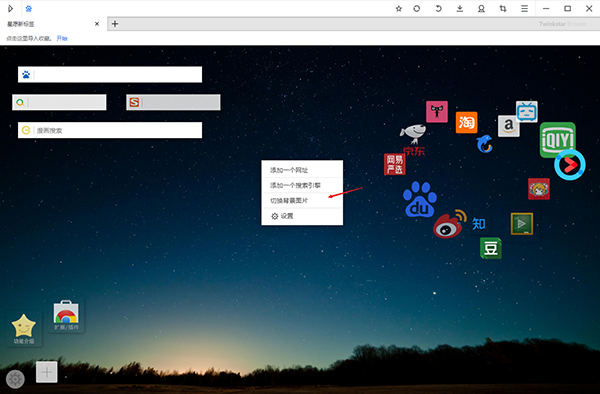Click the crop screenshot tool icon
The image size is (600, 394).
click(x=503, y=8)
